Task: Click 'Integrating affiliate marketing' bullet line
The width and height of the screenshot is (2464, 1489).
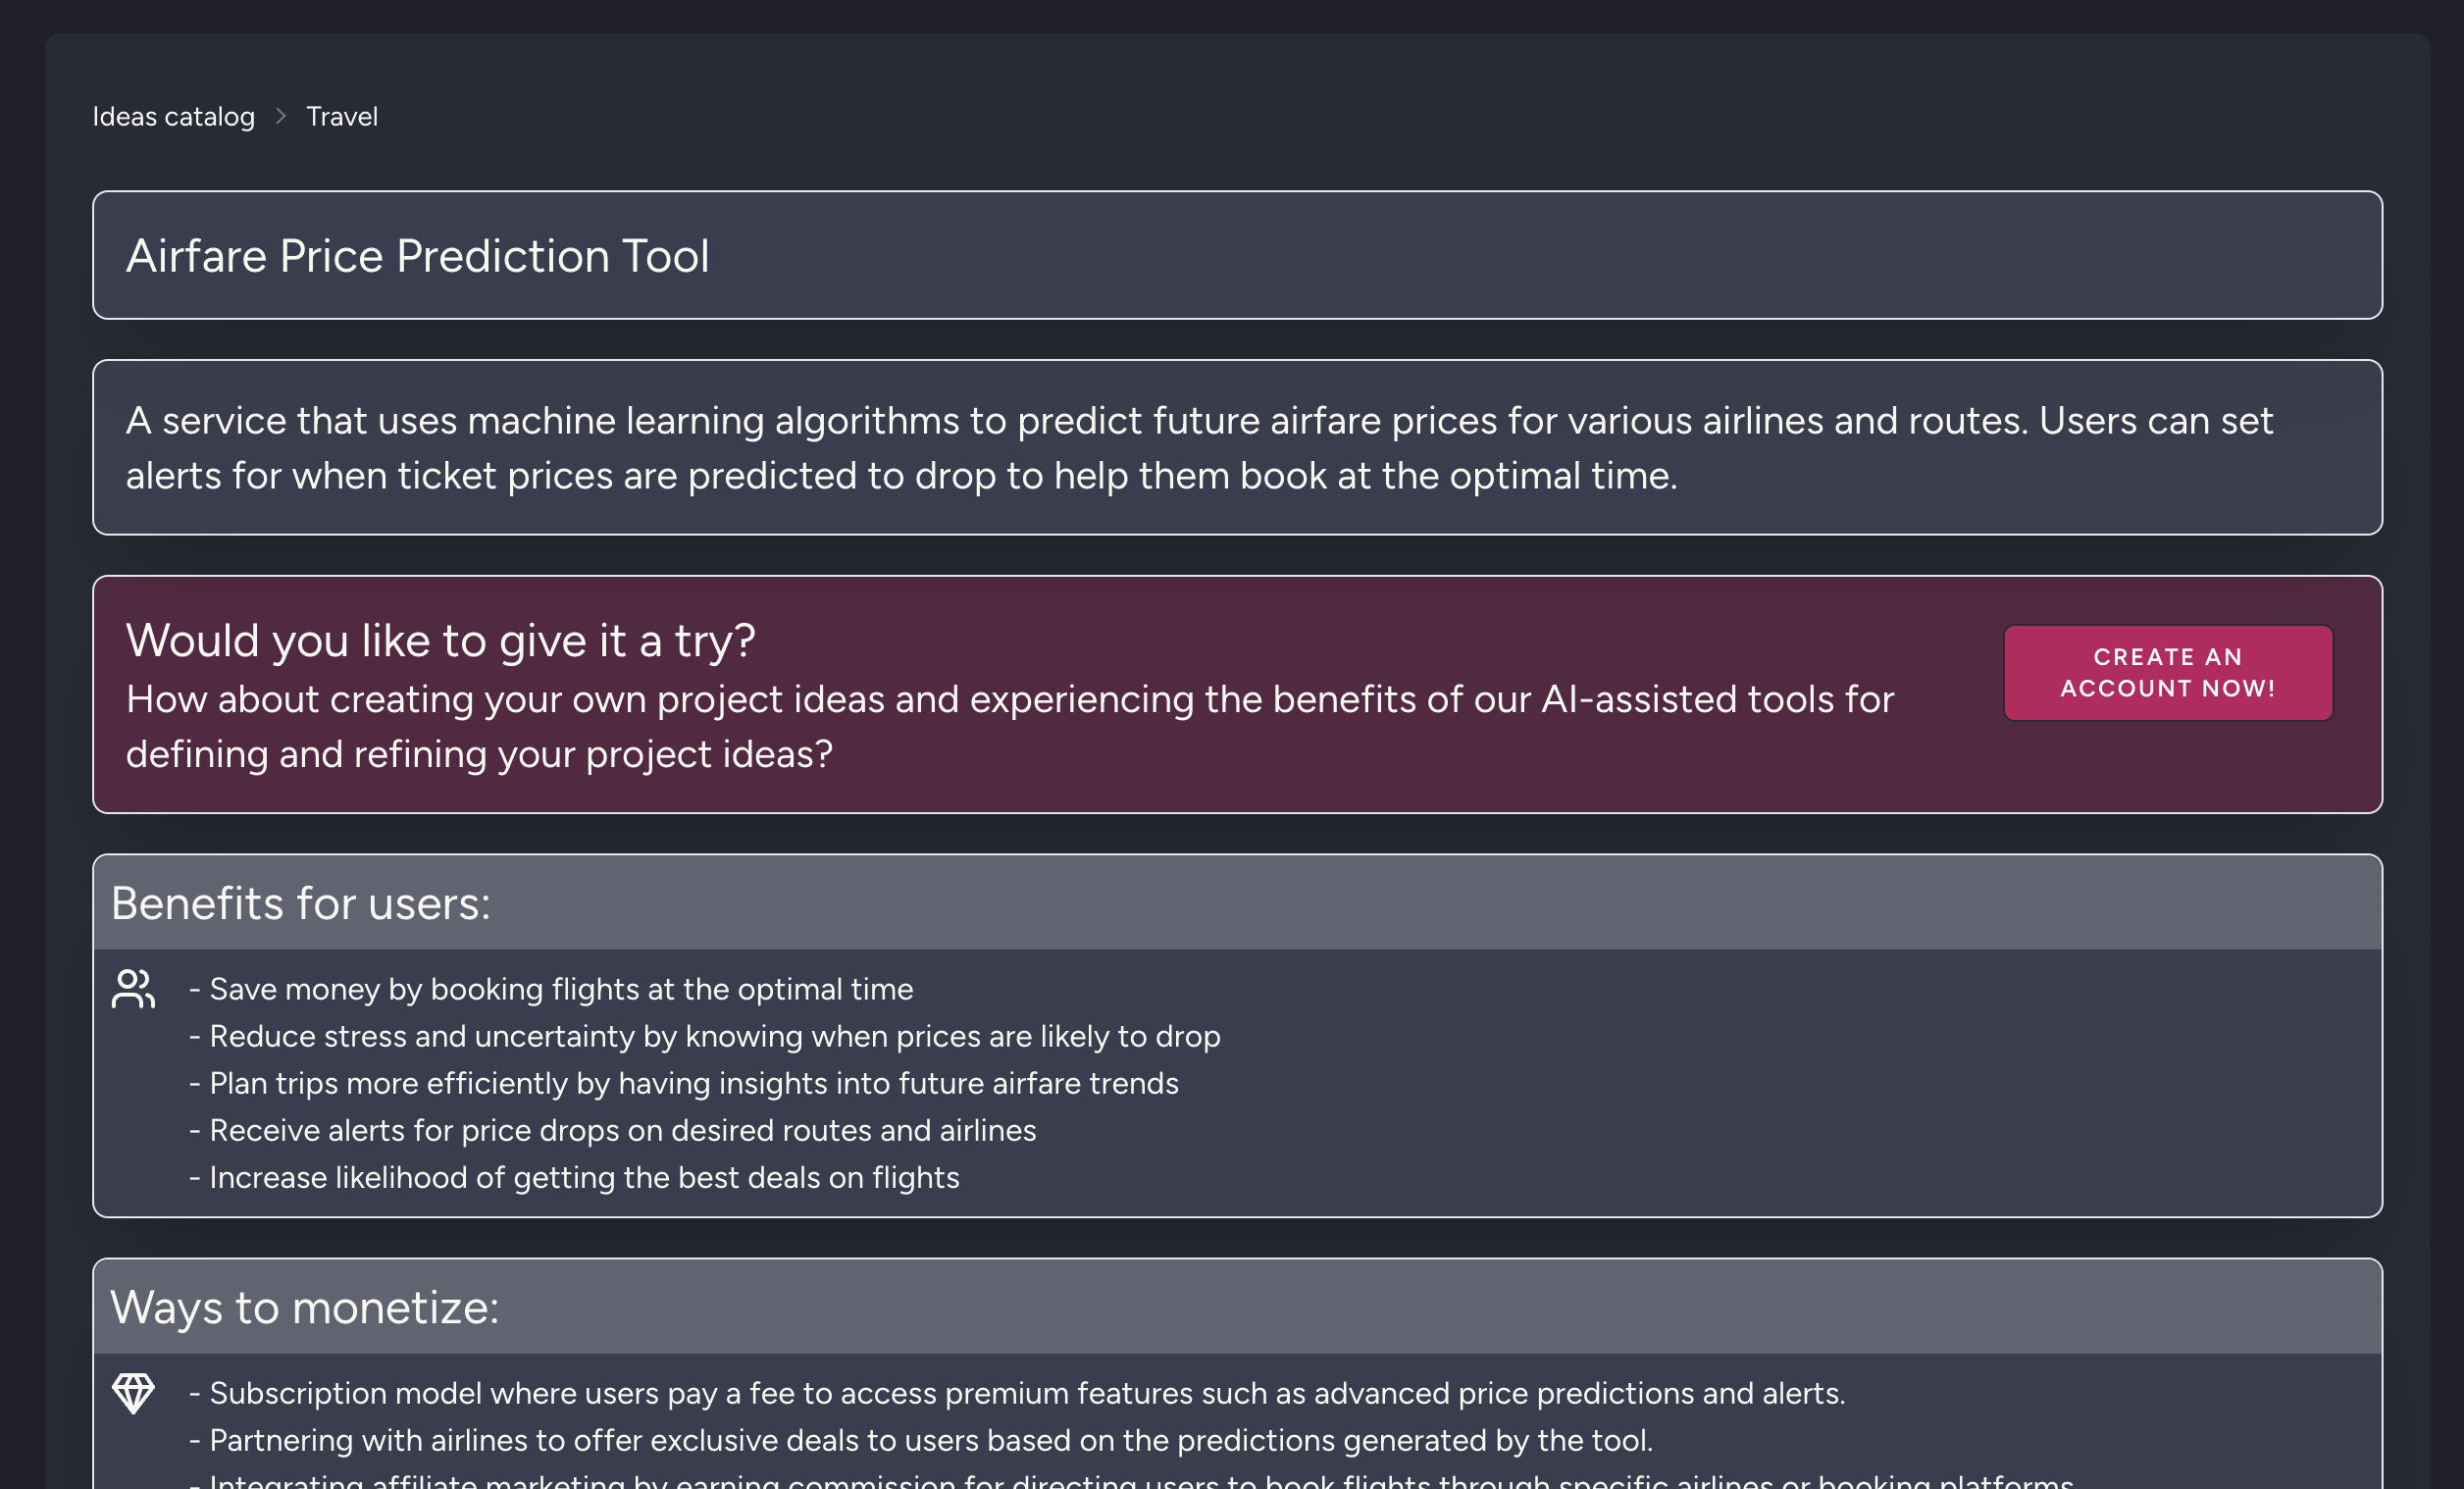Action: [1131, 1479]
